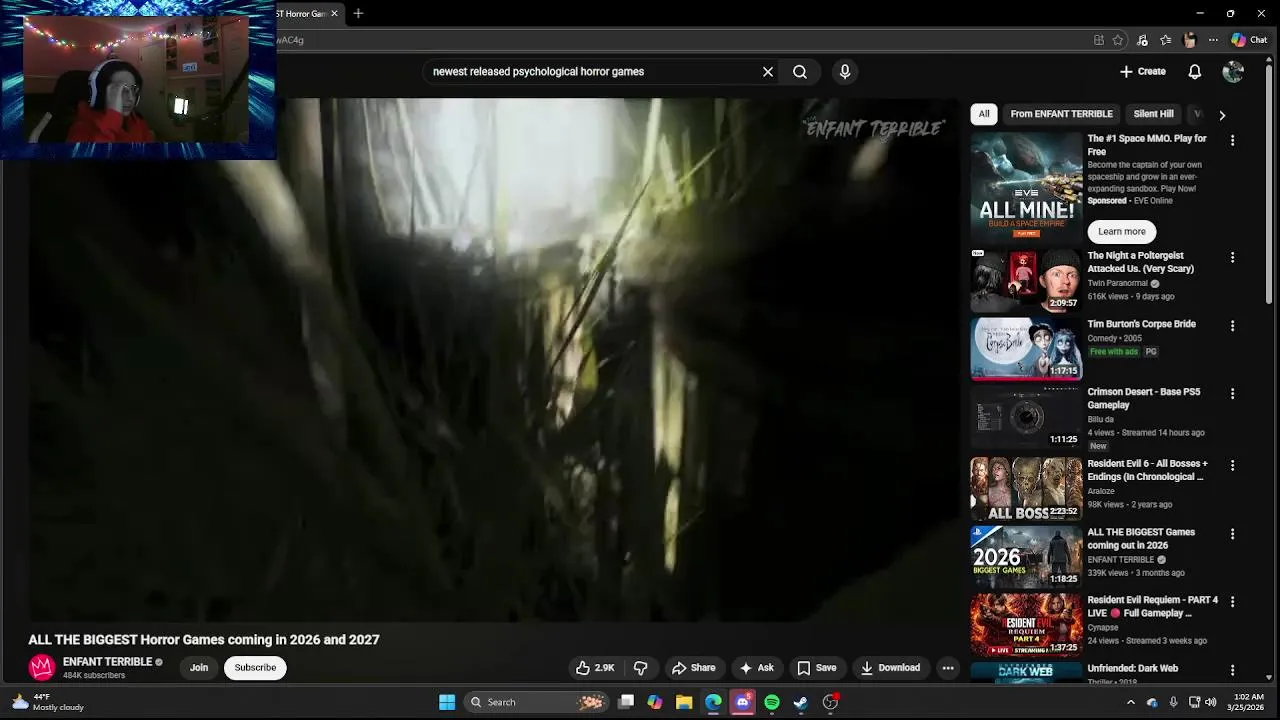Open menu for Resident Evil Requiem video
1280x720 pixels.
coord(1232,602)
